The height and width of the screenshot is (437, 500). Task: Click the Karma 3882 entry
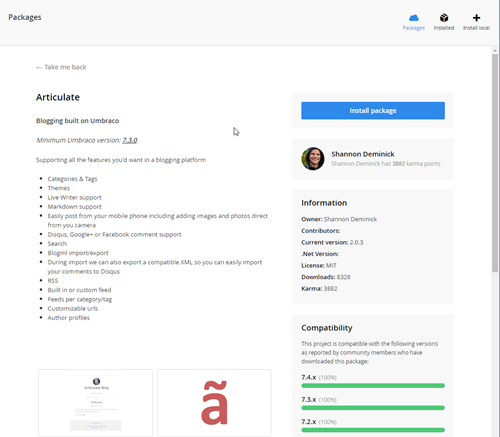click(x=319, y=289)
